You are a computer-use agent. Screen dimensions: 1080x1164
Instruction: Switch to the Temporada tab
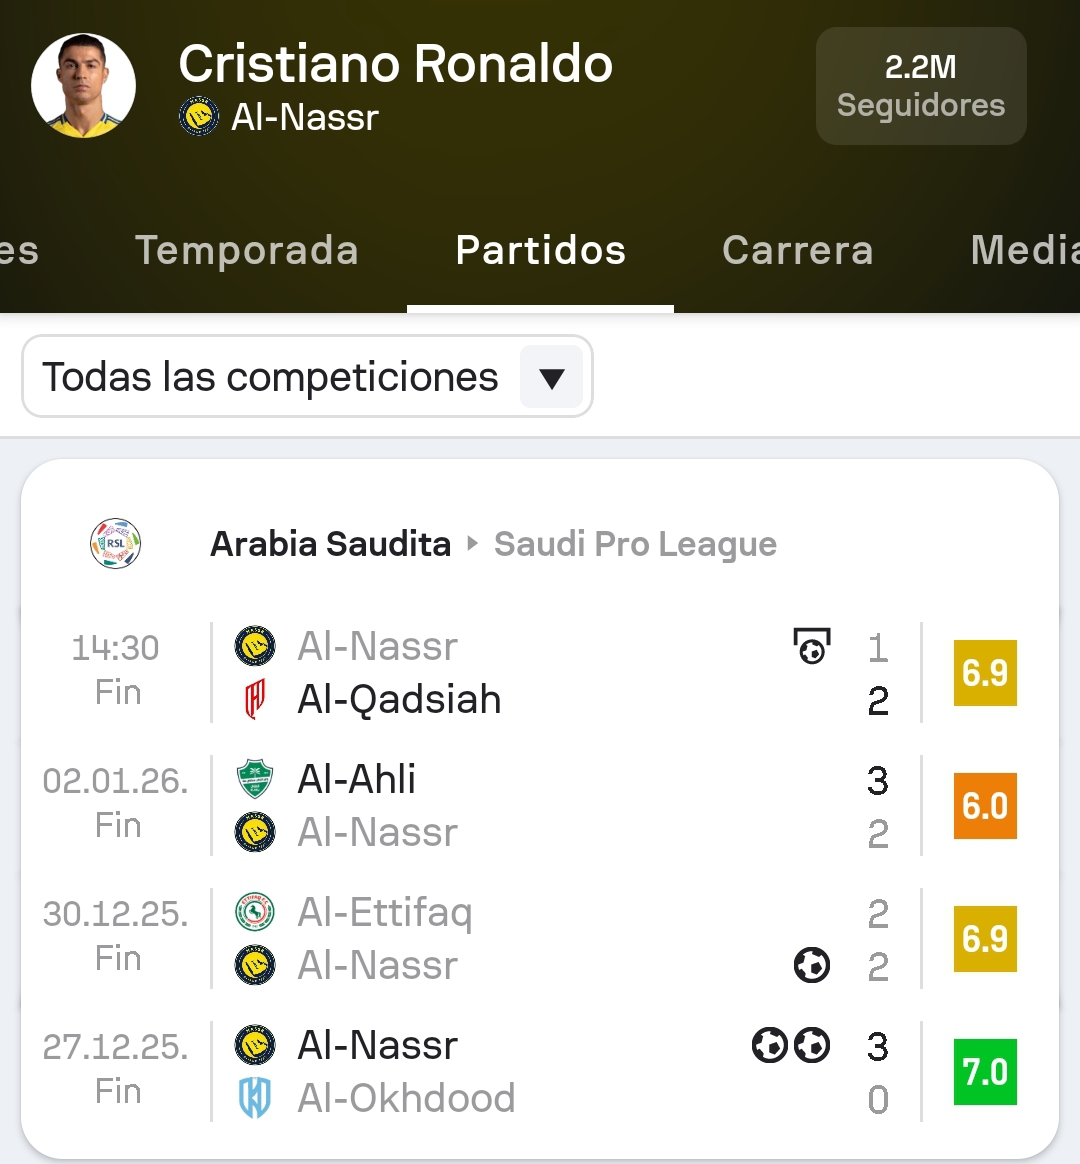(247, 250)
